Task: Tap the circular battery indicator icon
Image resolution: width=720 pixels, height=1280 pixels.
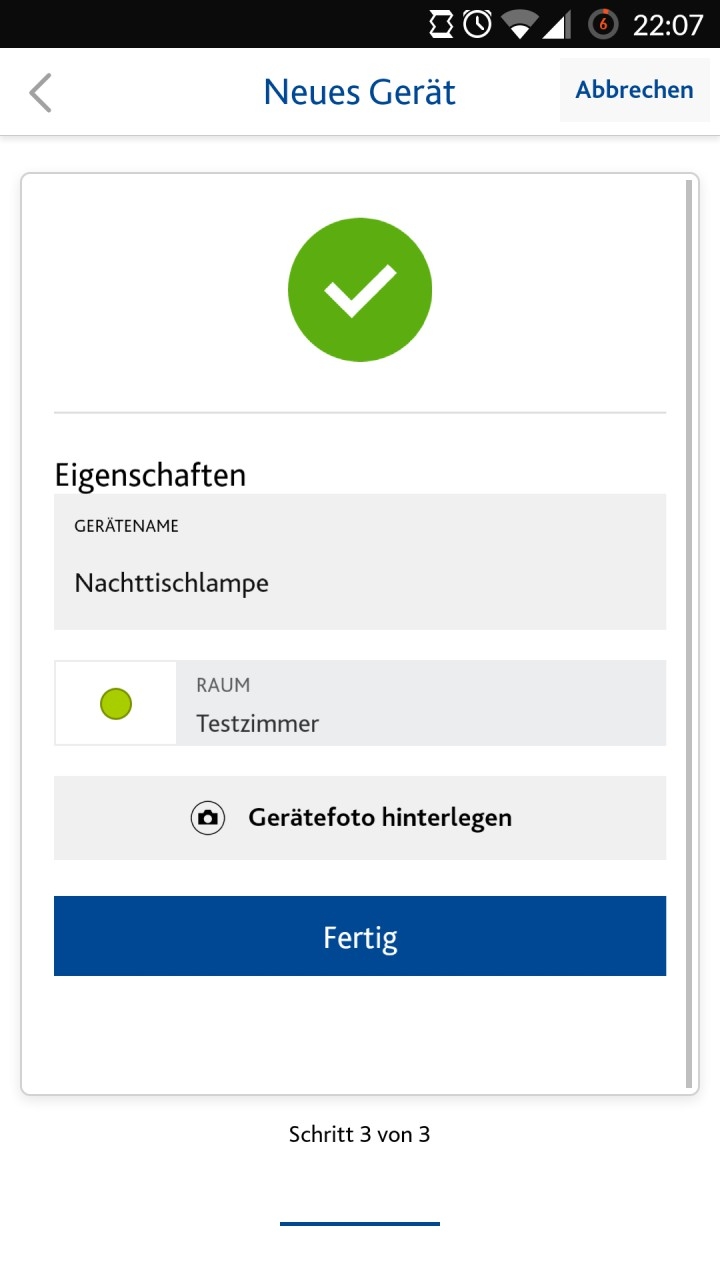Action: click(x=603, y=24)
